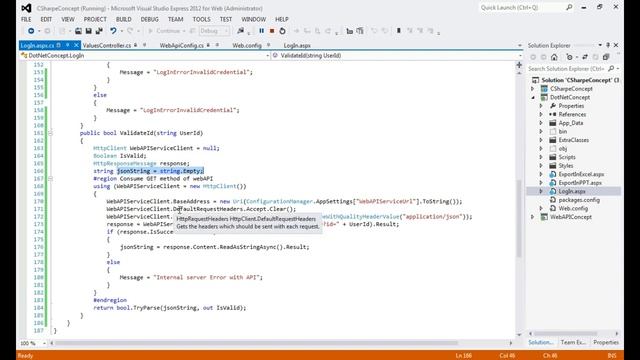
Task: Collapse the Consume GET method region outline
Action: pyautogui.click(x=50, y=179)
